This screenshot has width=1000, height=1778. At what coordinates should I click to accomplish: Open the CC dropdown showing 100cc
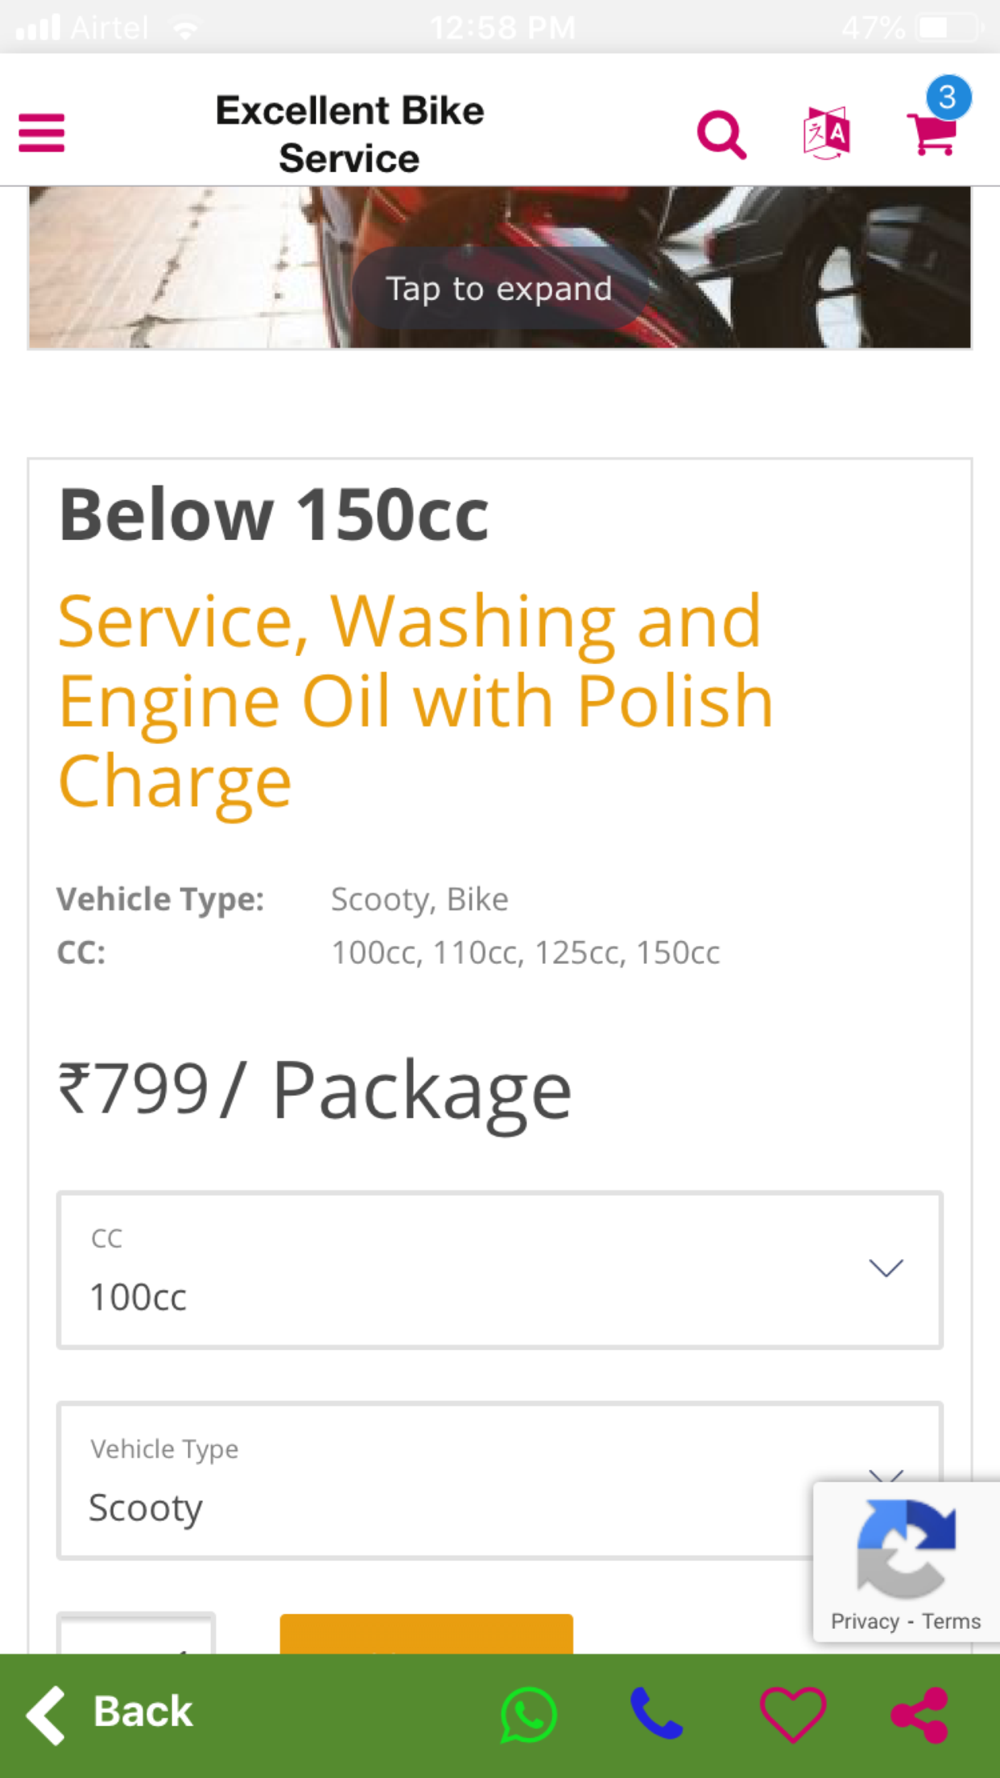499,1270
